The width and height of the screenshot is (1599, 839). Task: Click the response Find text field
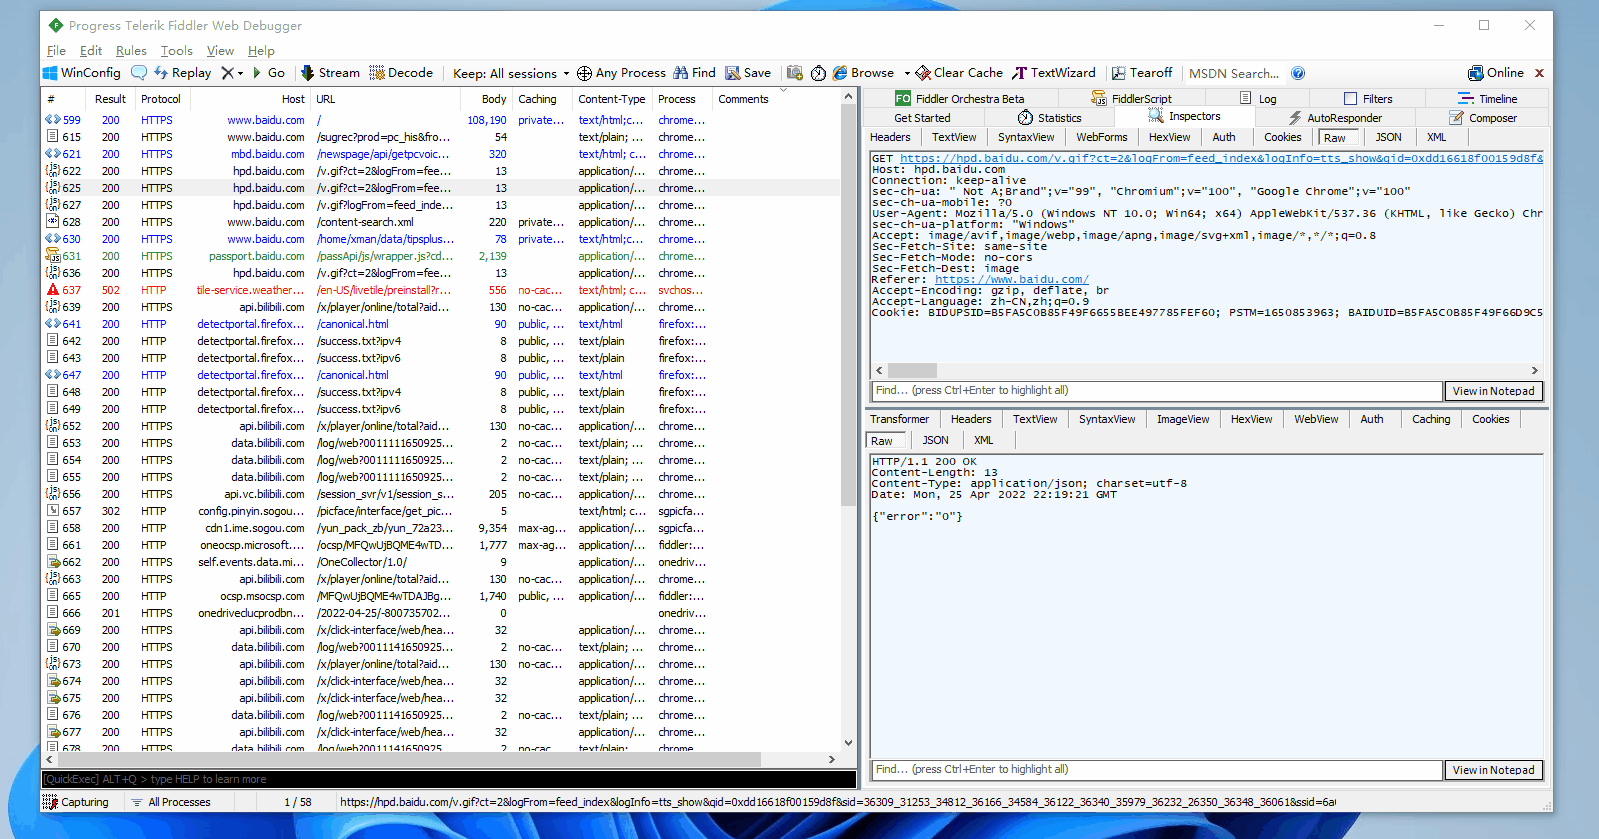[x=1157, y=770]
